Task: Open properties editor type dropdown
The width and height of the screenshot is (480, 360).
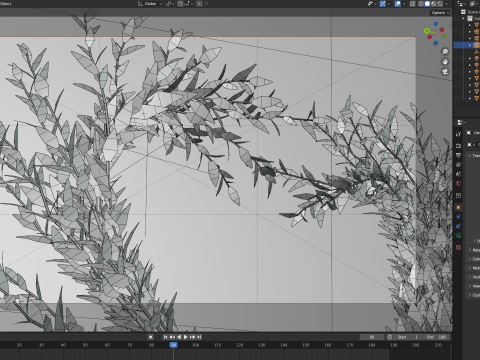Action: 461,122
